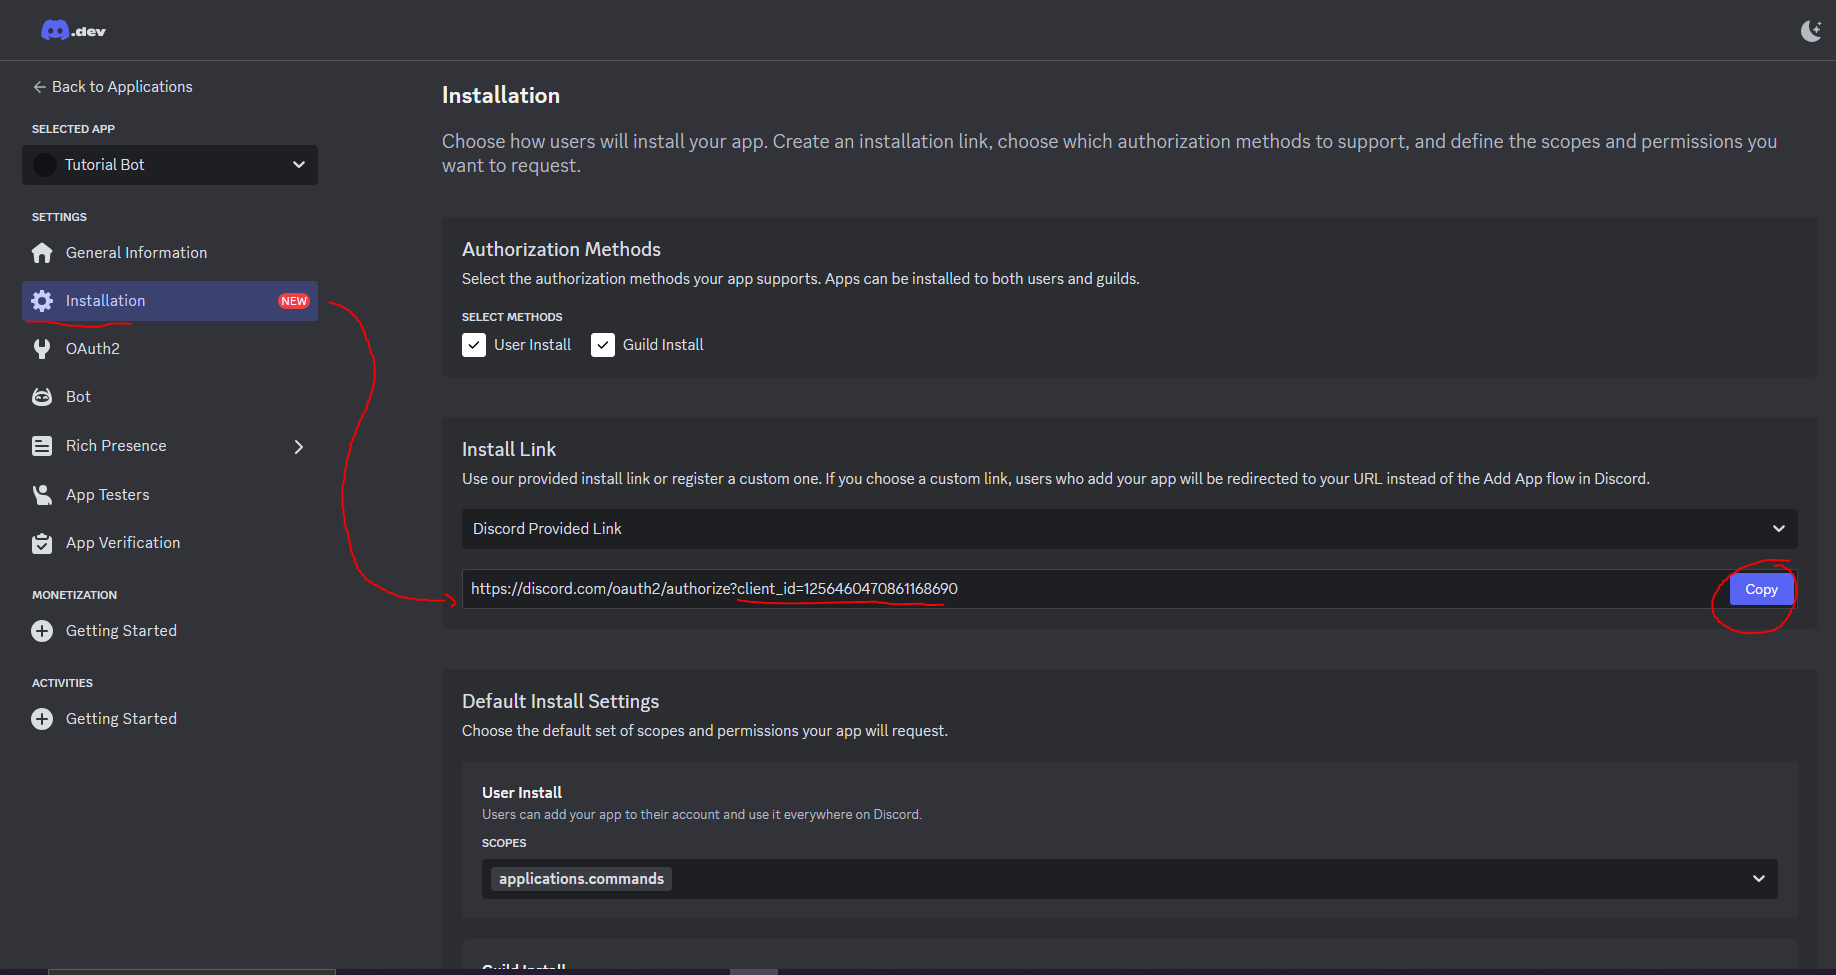Click plus icon under Monetization
The width and height of the screenshot is (1836, 975).
point(42,631)
